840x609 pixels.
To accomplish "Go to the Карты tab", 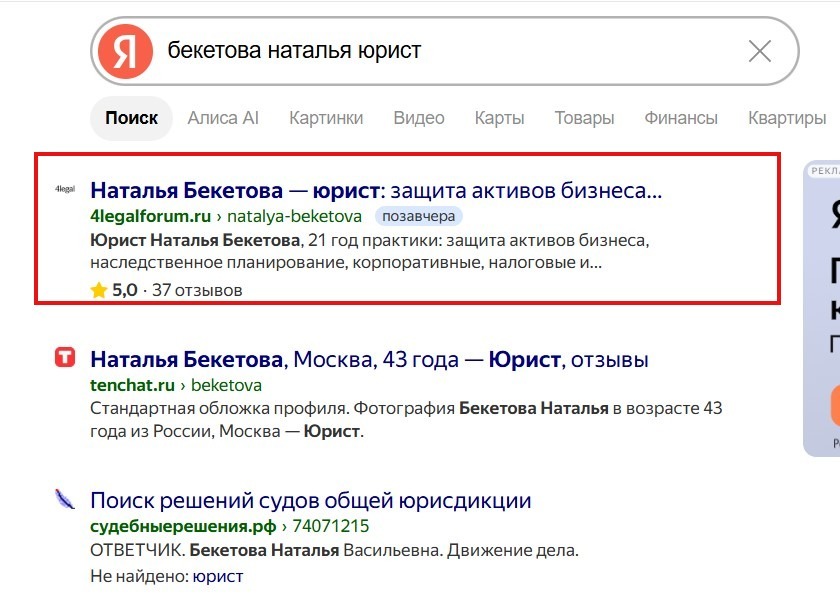I will point(499,118).
